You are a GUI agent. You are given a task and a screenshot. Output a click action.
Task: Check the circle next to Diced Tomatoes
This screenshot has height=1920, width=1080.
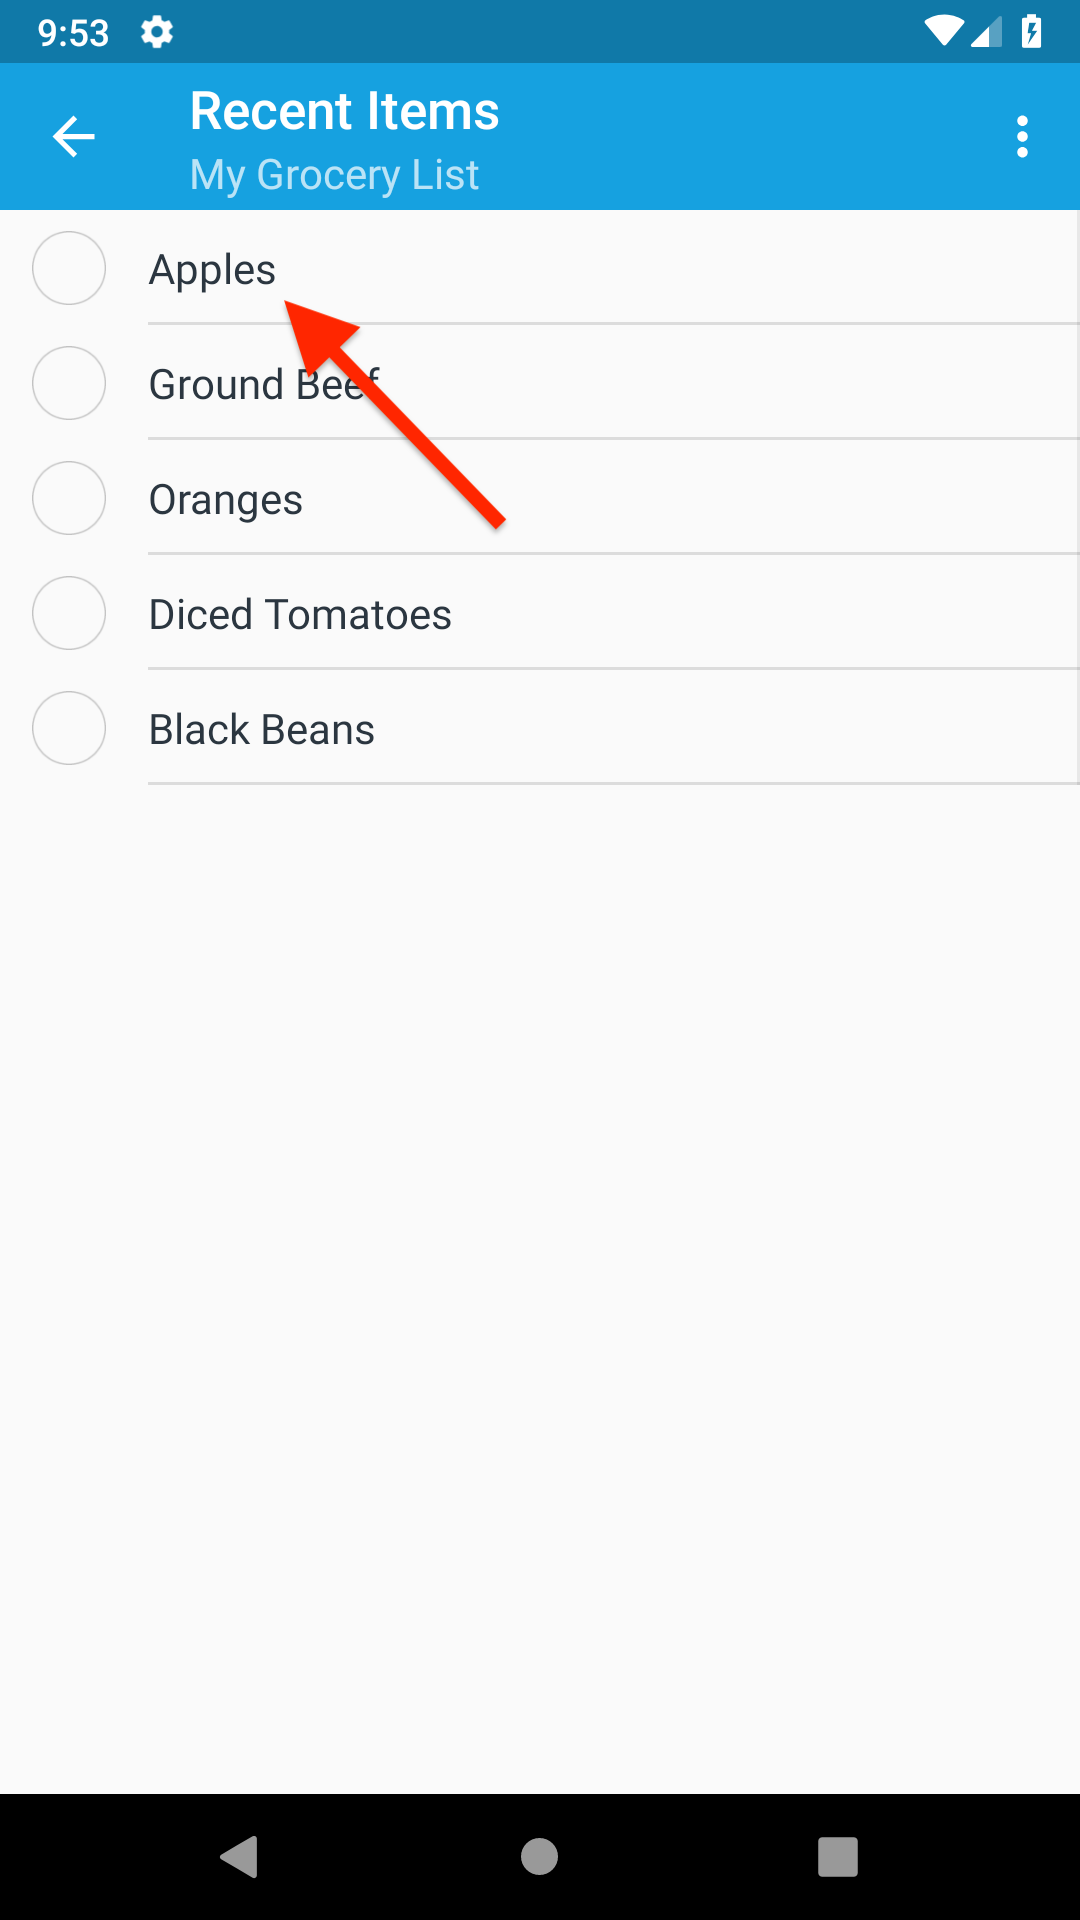(x=69, y=613)
